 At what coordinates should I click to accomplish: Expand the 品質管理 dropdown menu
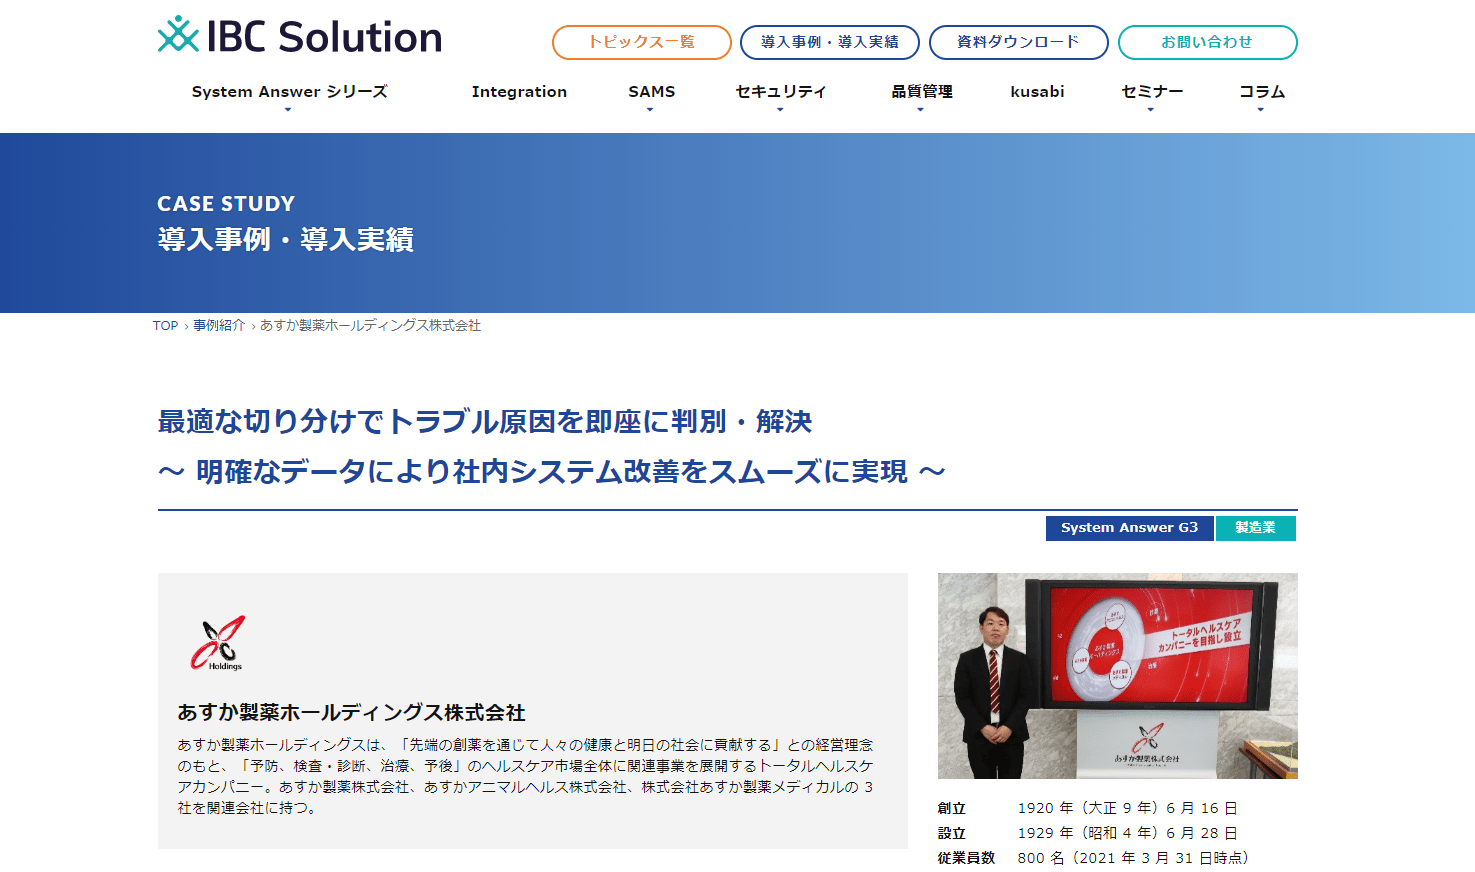pos(922,92)
